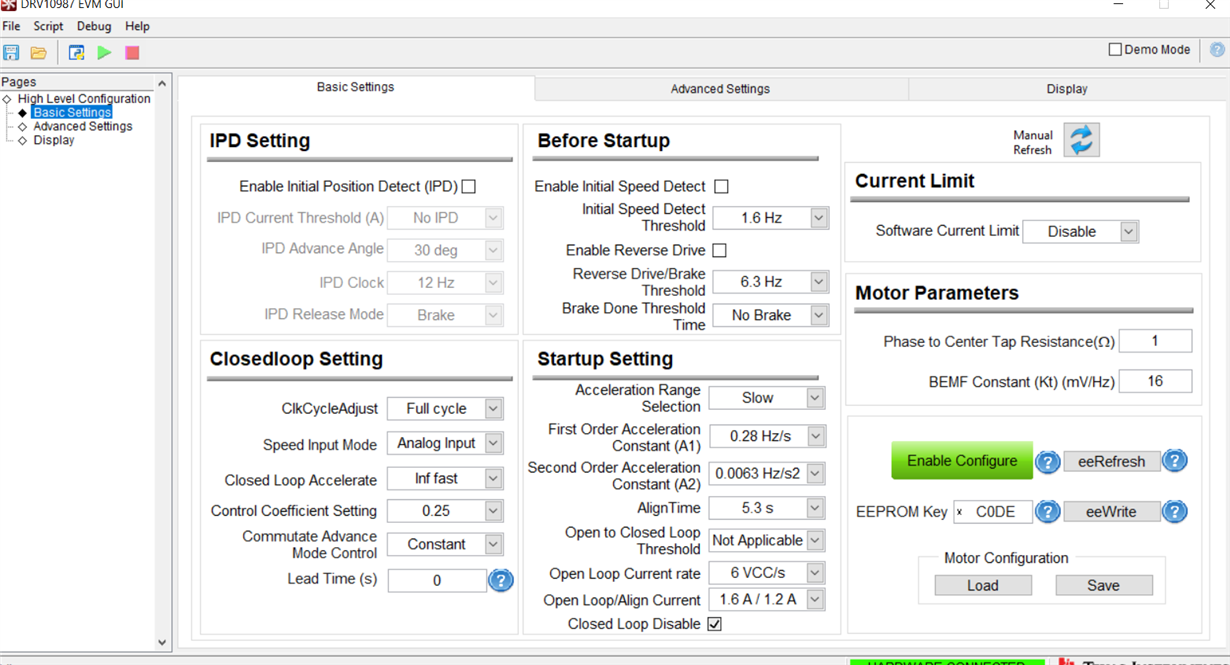Click the eeRefresh button
The height and width of the screenshot is (665, 1230).
click(x=1111, y=461)
